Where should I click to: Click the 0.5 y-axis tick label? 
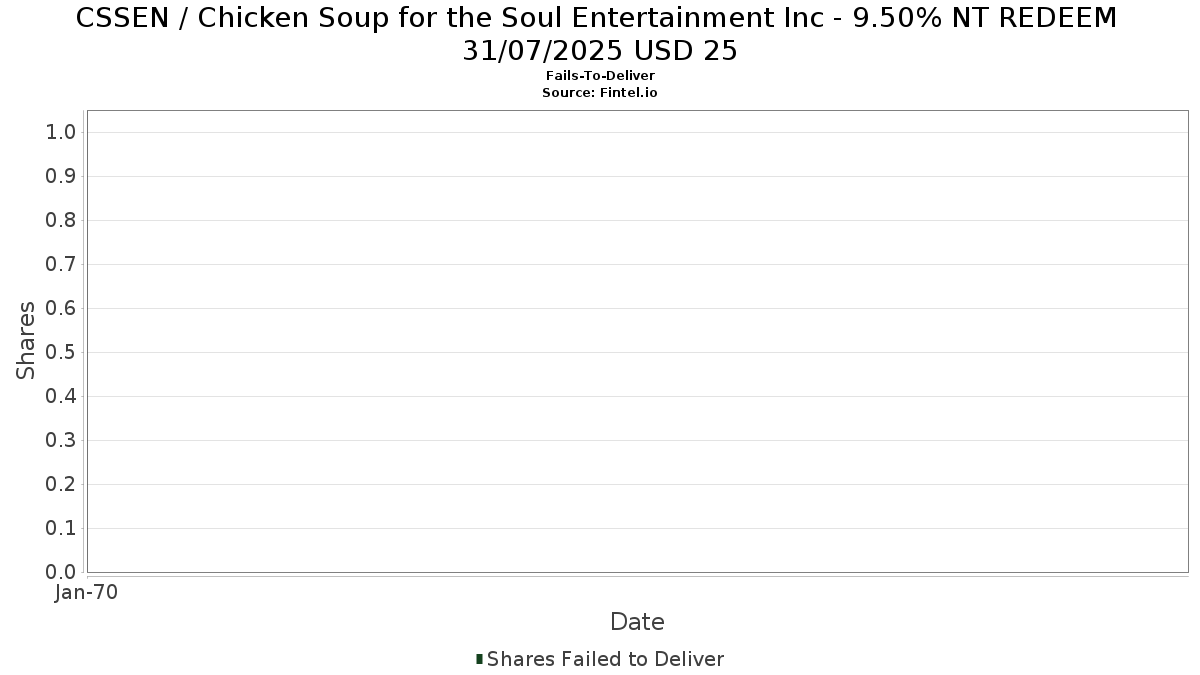point(62,353)
